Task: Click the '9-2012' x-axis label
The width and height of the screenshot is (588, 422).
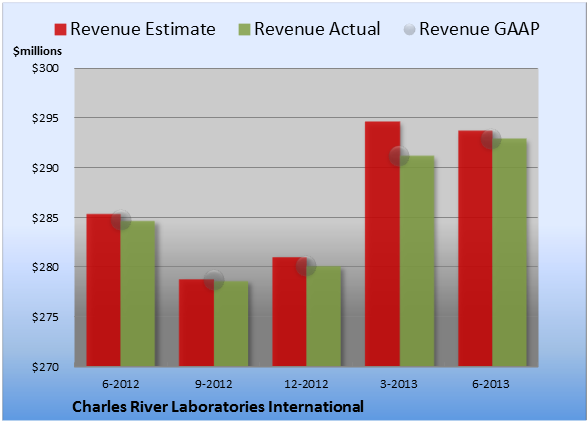Action: (x=214, y=384)
